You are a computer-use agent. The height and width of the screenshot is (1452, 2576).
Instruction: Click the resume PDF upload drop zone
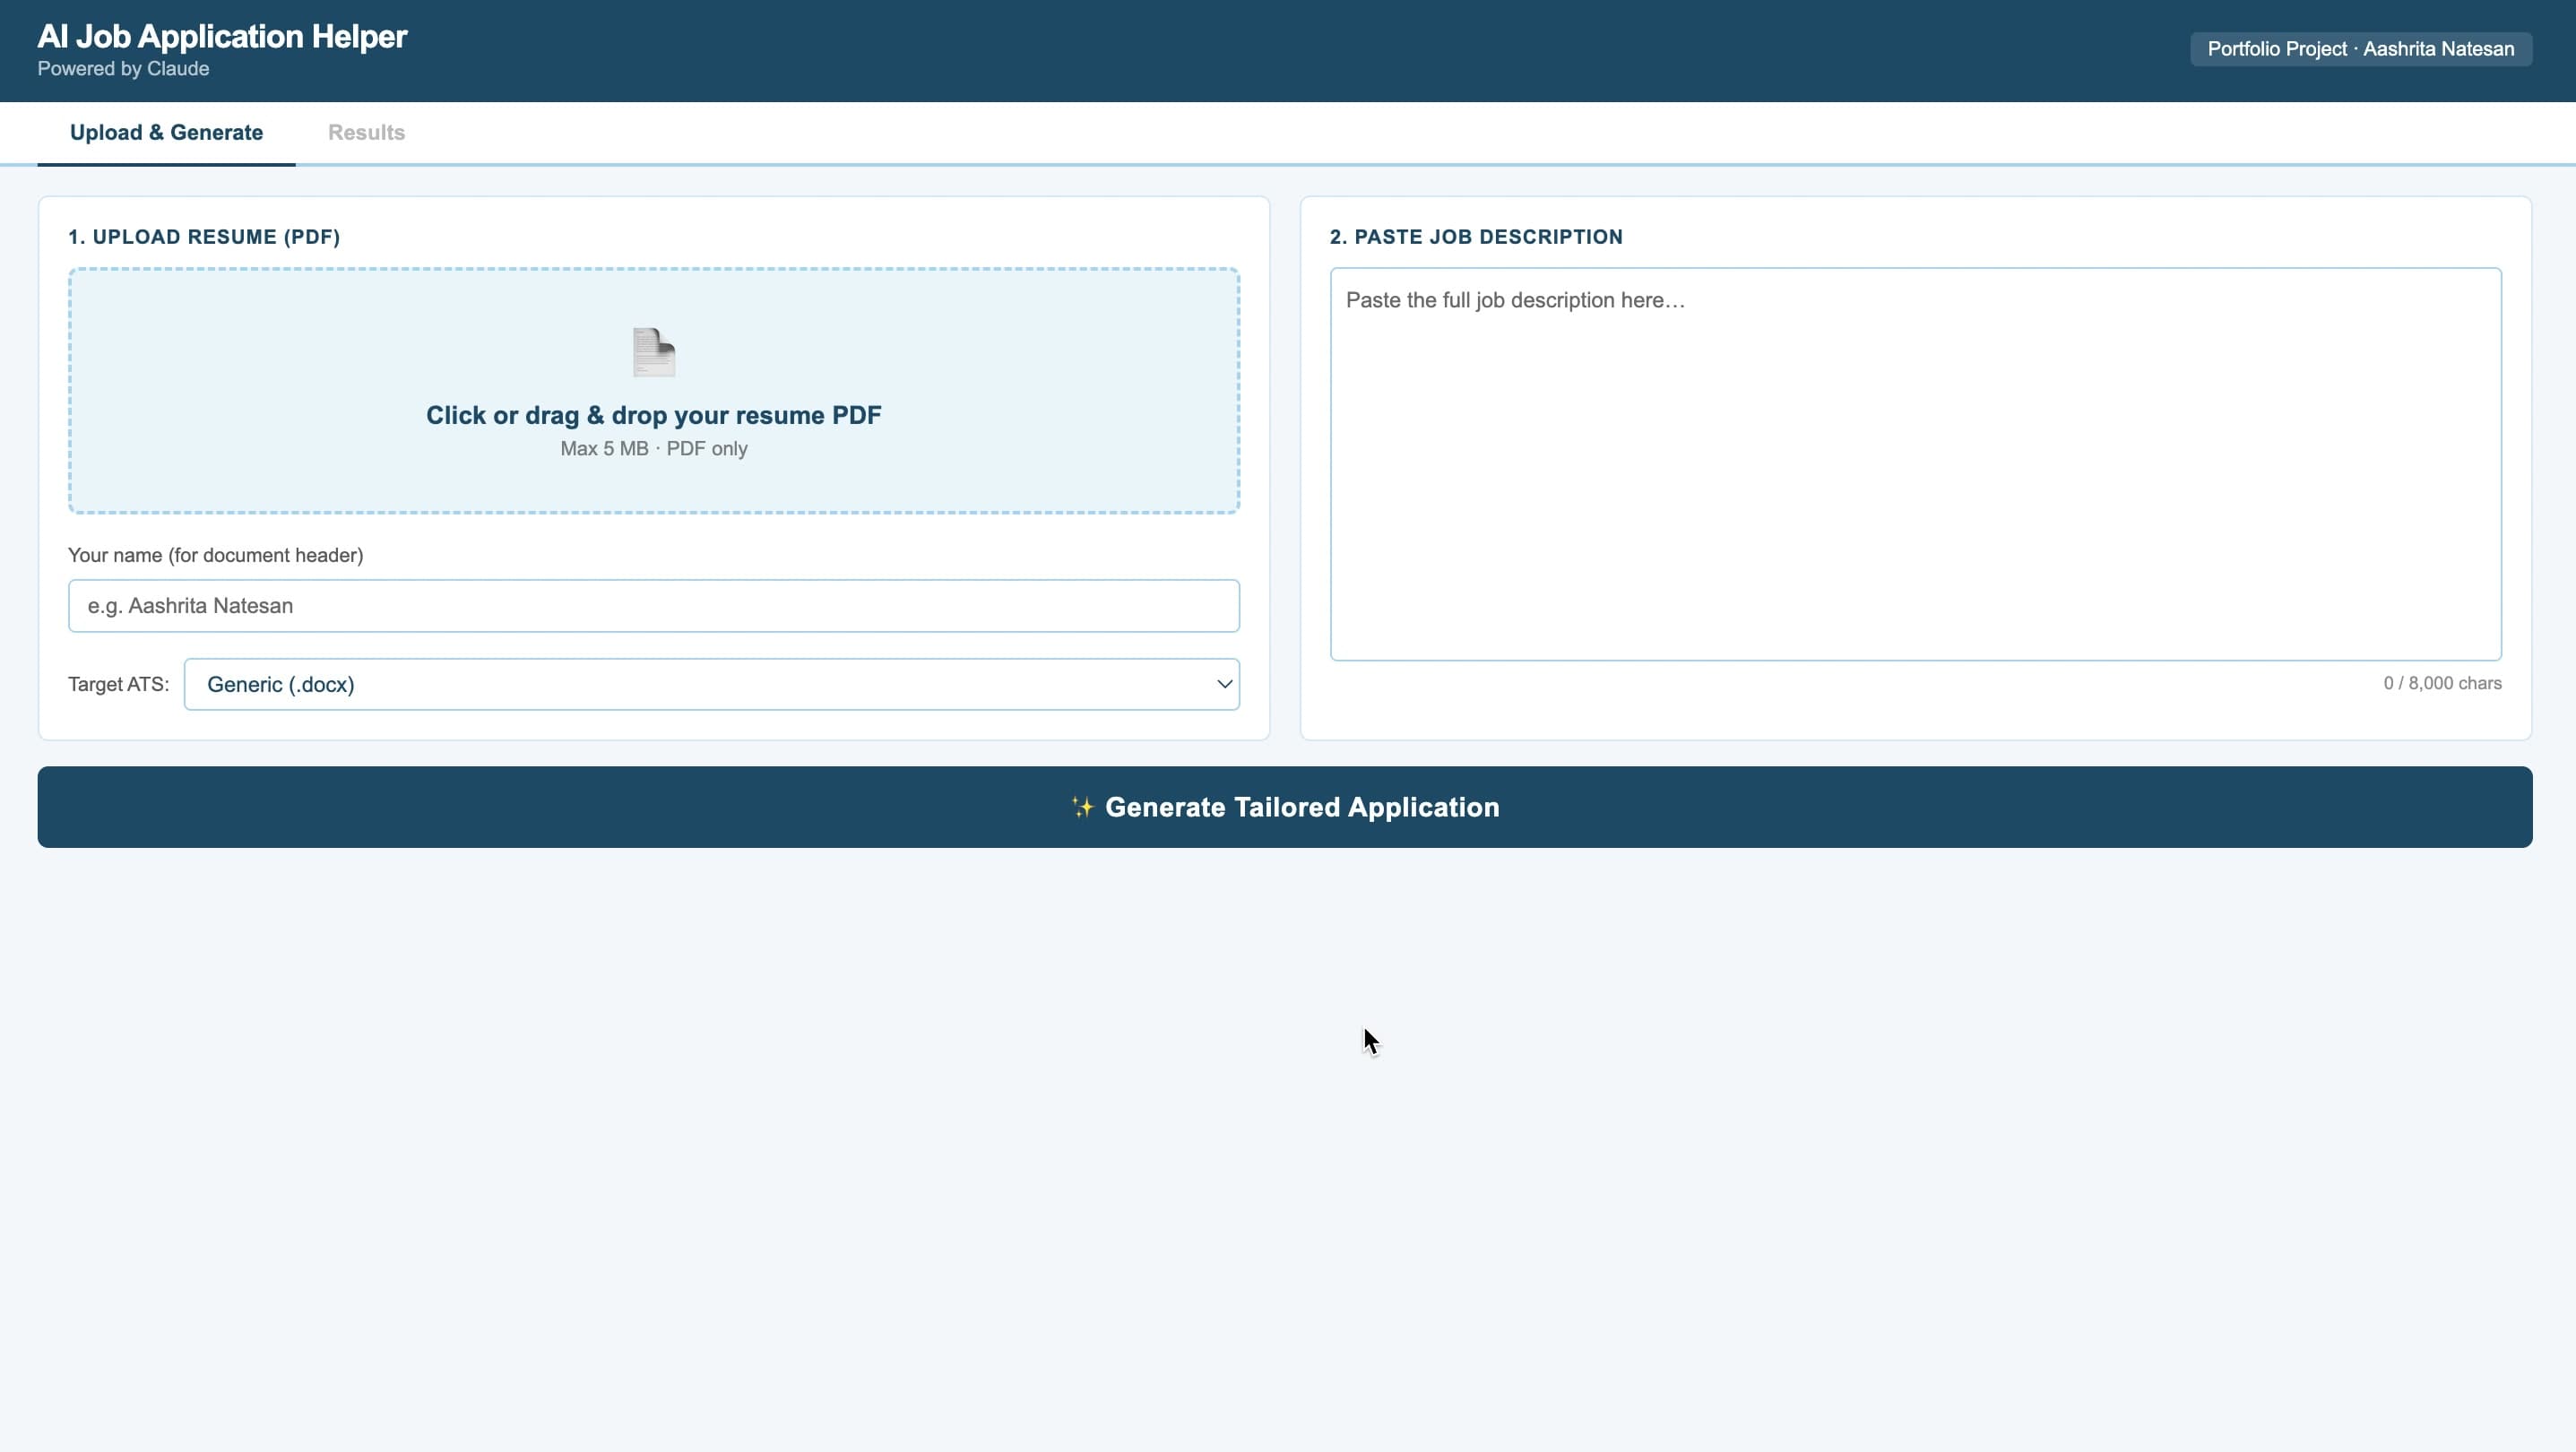click(654, 391)
